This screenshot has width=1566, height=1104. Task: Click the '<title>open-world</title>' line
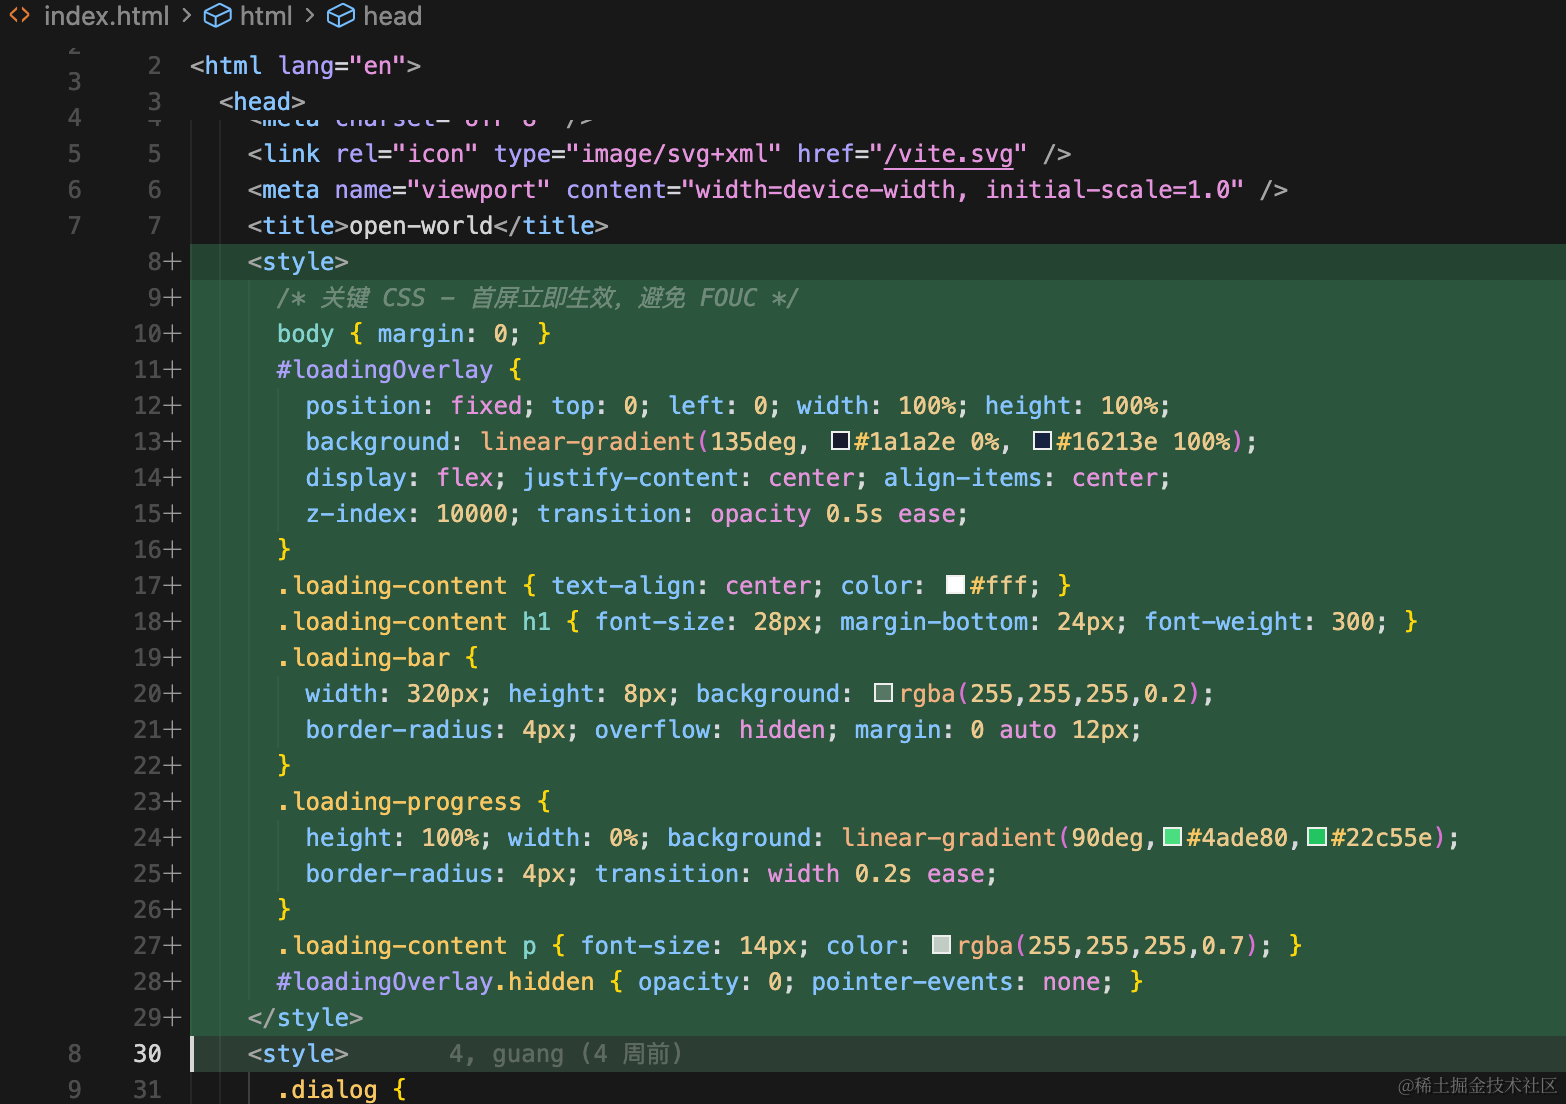click(x=428, y=226)
